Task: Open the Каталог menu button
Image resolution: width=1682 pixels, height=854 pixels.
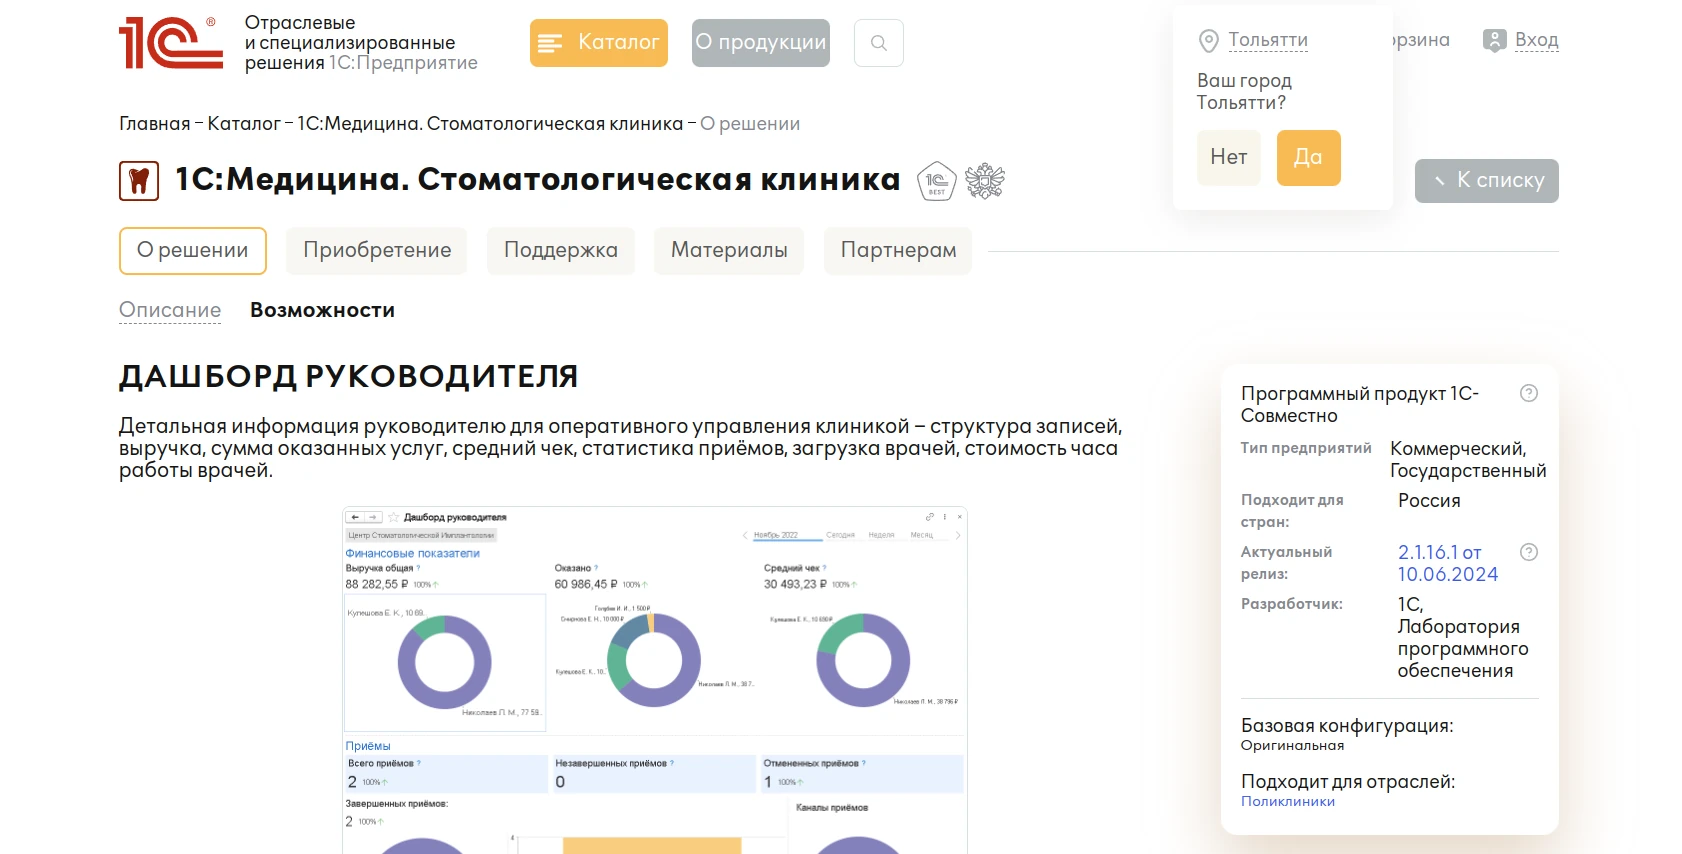Action: click(599, 43)
